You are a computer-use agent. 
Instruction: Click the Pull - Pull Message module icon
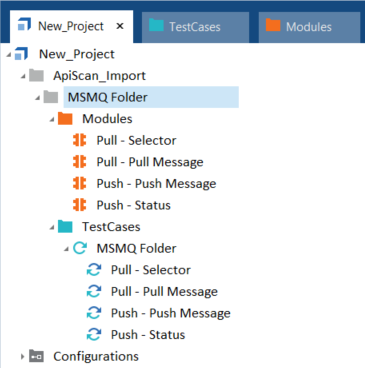(80, 162)
